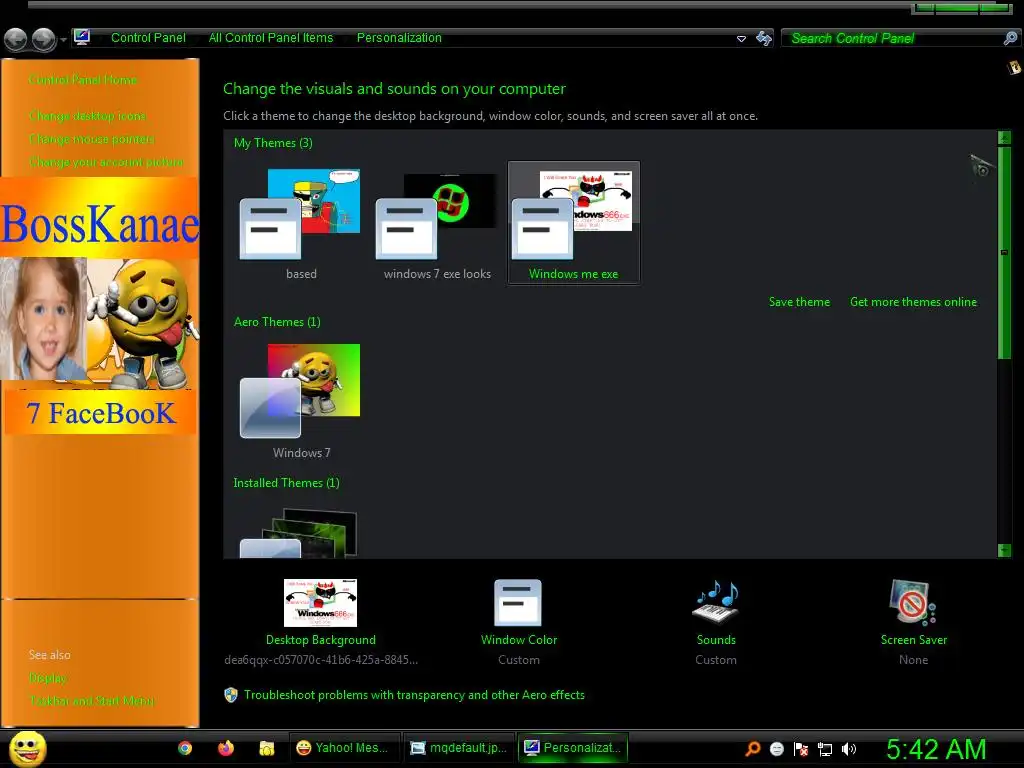The height and width of the screenshot is (768, 1024).
Task: Click Save theme link
Action: click(x=799, y=302)
